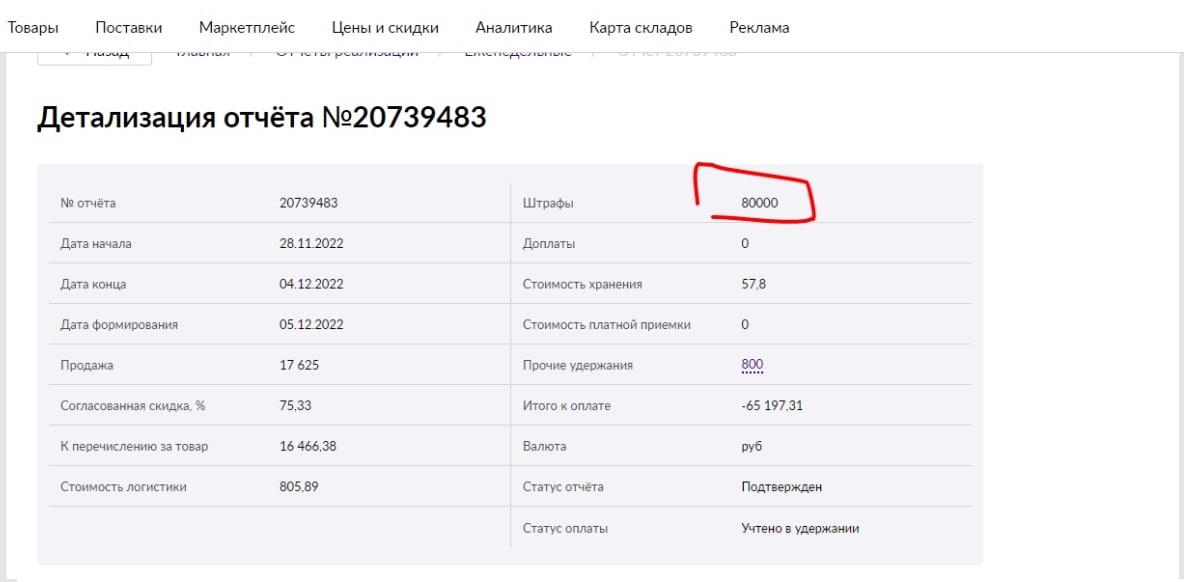Click the Главная breadcrumb link
This screenshot has width=1184, height=582.
point(203,53)
